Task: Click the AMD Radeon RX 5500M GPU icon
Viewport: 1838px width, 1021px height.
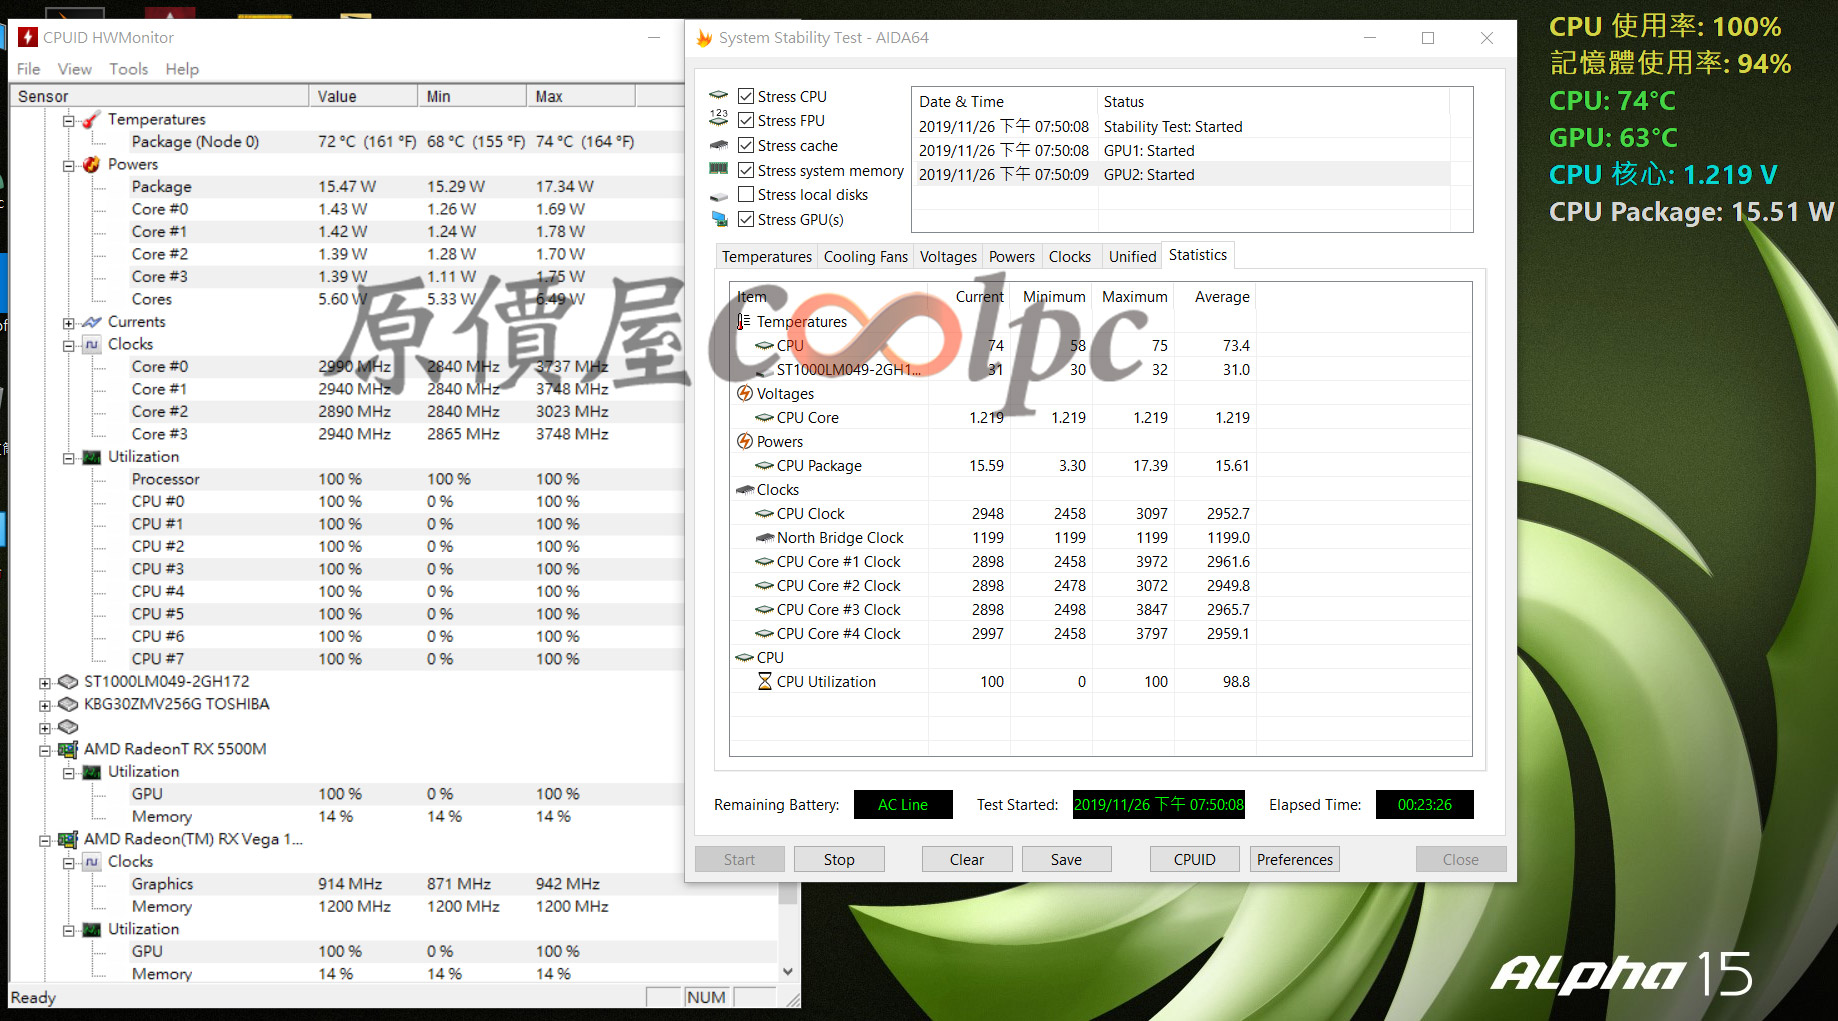Action: [67, 749]
